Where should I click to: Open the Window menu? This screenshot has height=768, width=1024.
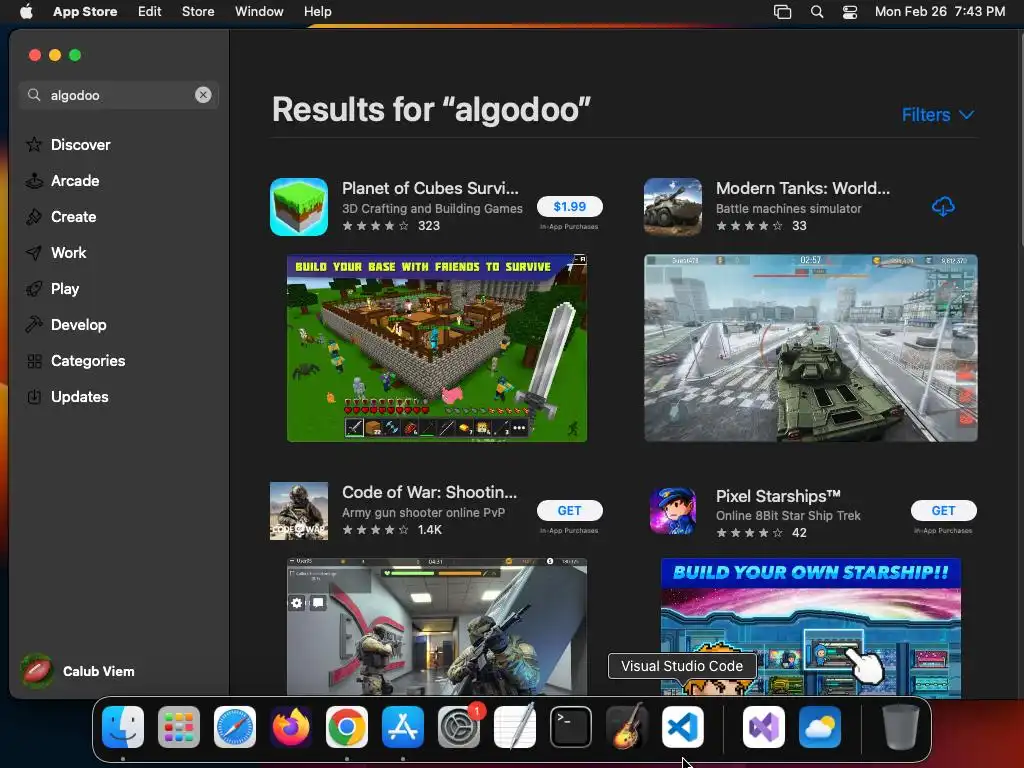259,12
